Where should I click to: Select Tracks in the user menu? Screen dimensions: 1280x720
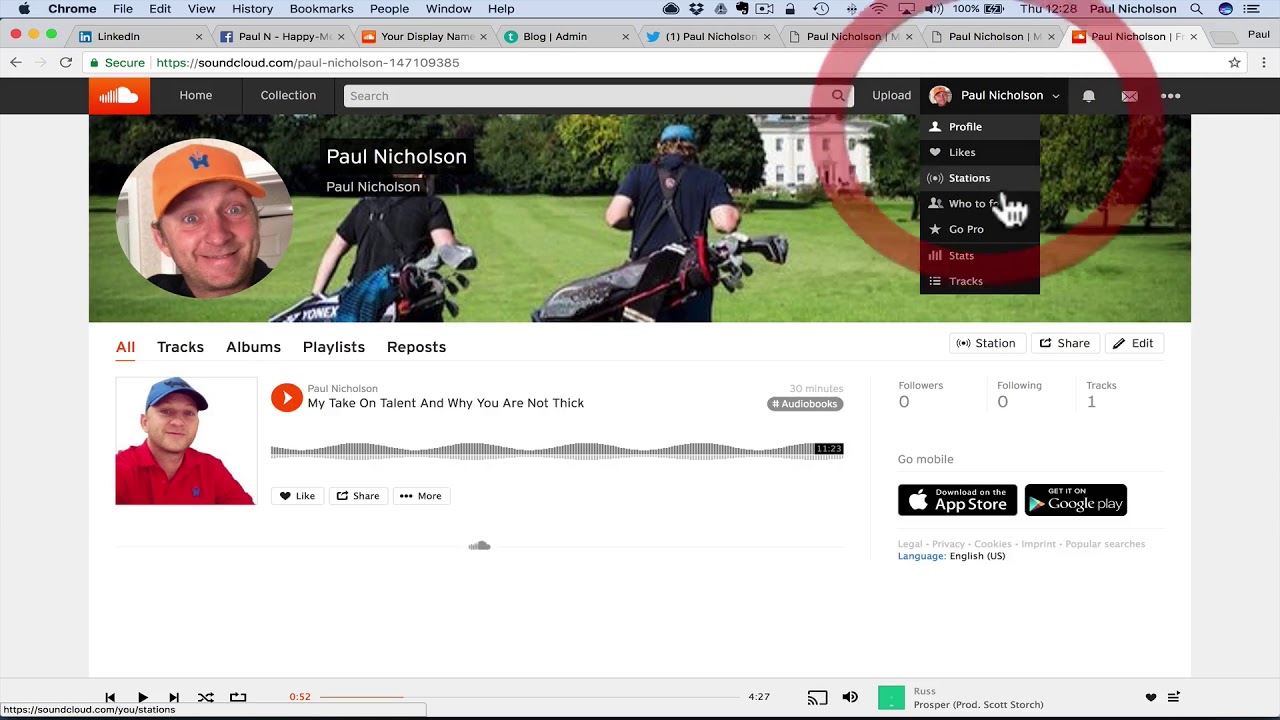(980, 281)
